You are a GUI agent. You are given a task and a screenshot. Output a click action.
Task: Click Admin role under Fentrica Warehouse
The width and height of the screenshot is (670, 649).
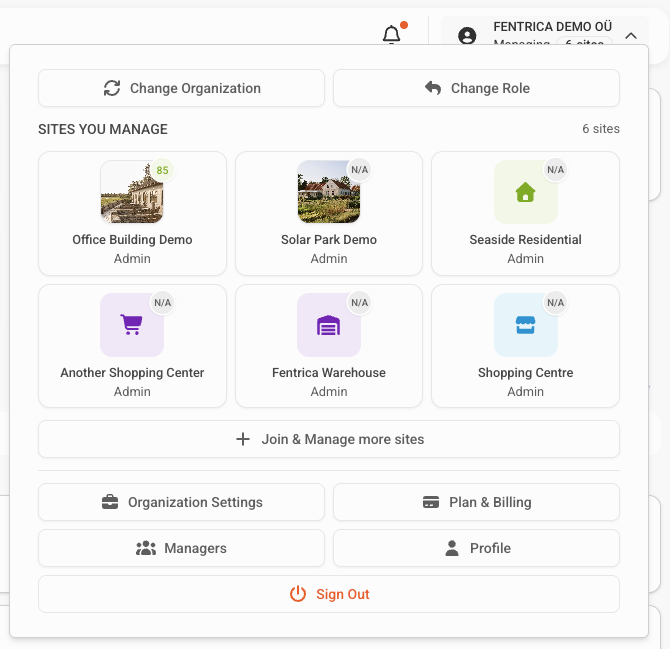point(329,391)
